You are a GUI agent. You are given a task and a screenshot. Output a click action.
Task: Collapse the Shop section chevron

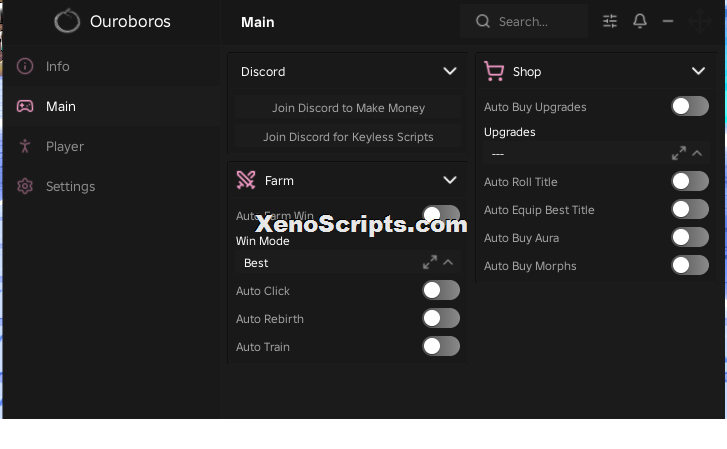698,71
